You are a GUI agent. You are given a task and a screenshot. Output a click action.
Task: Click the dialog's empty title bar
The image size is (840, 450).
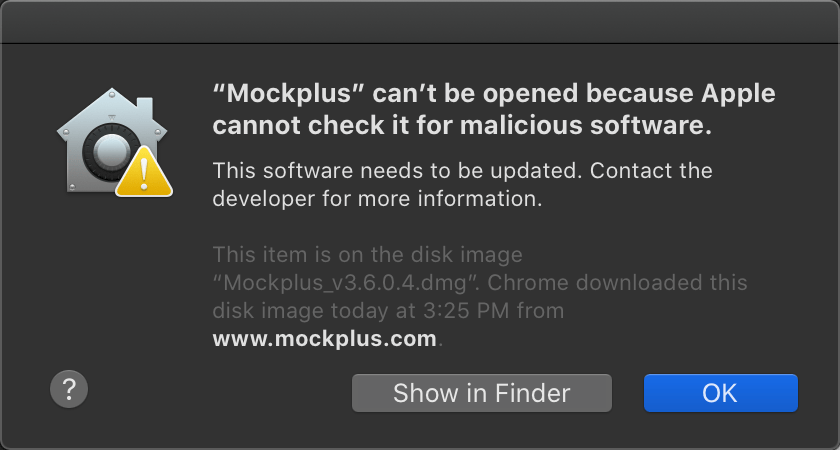pos(420,22)
